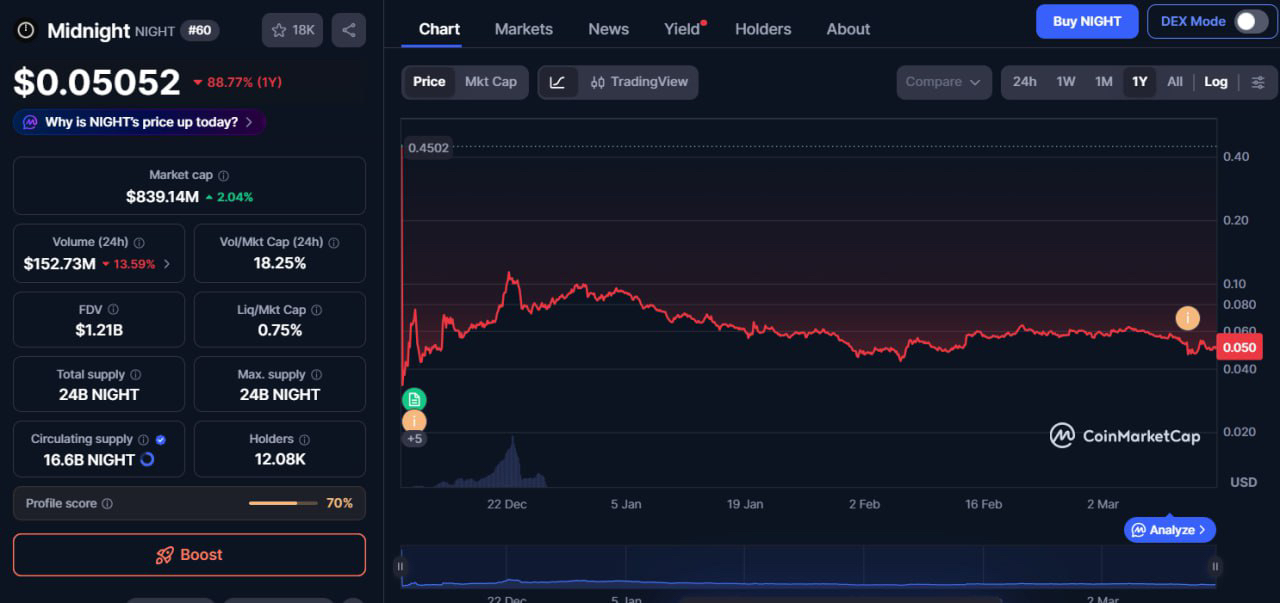Viewport: 1280px width, 603px height.
Task: Click the Max. supply info icon
Action: [315, 375]
